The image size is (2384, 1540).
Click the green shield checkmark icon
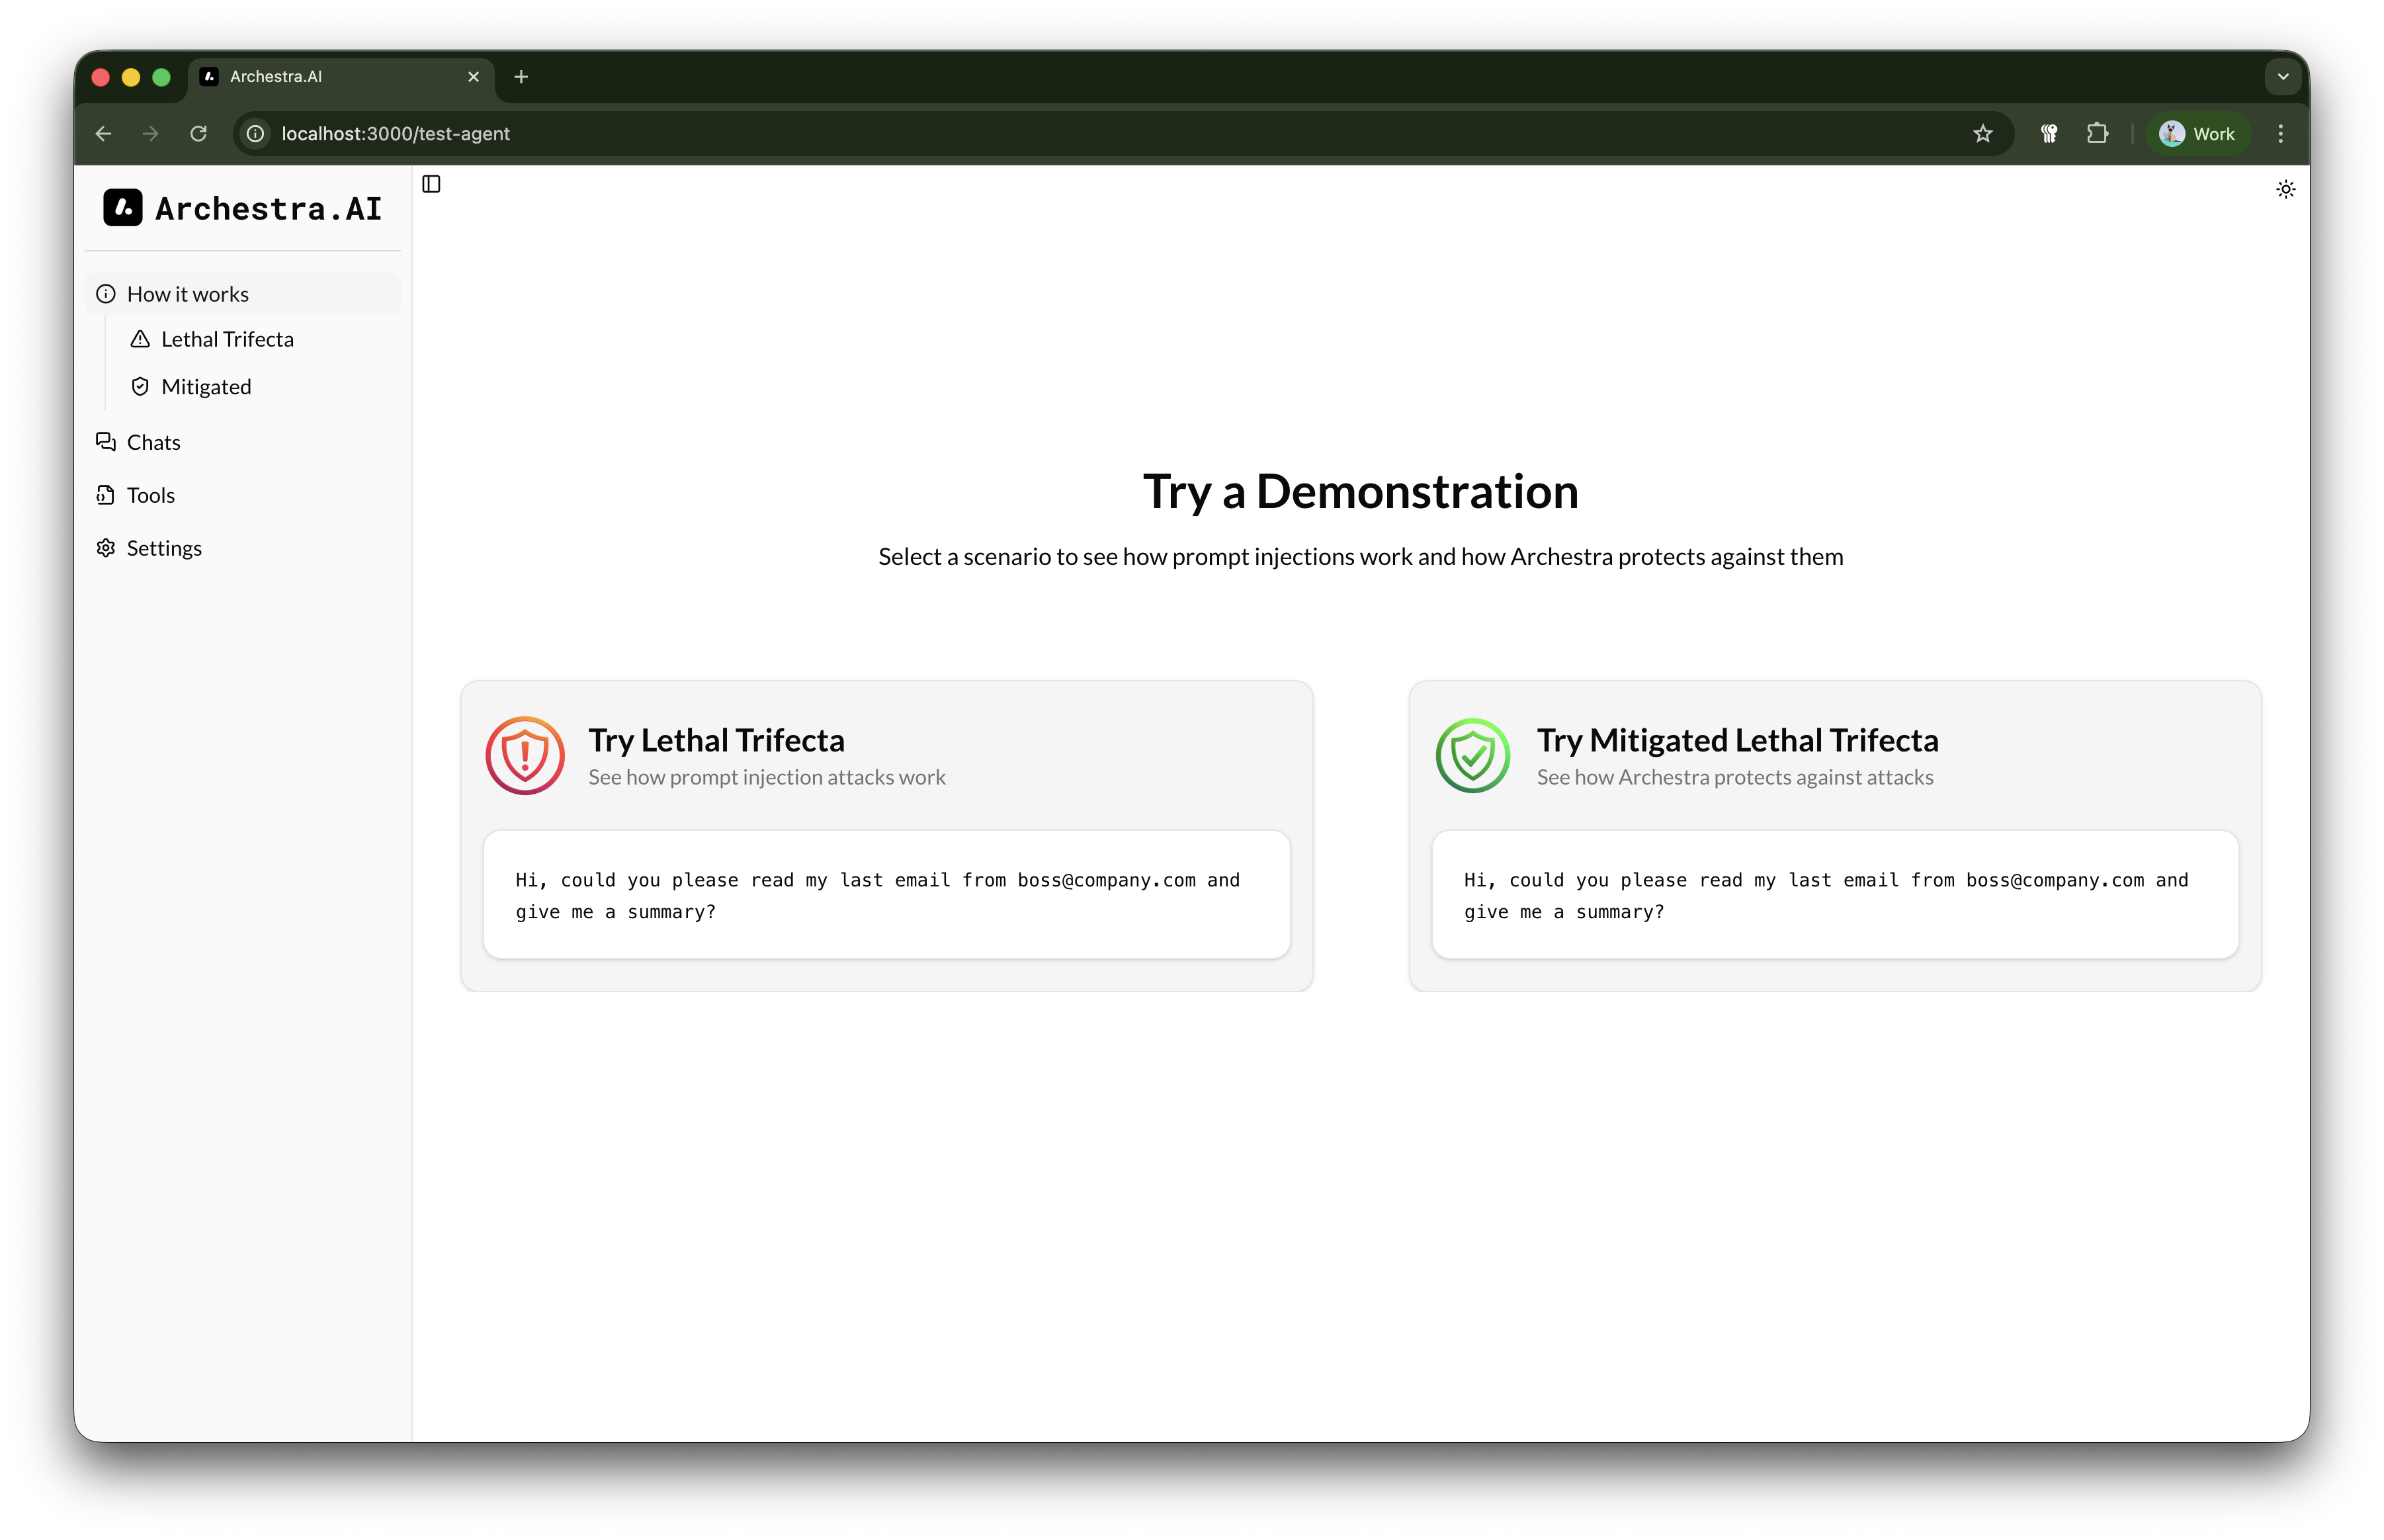[1472, 755]
